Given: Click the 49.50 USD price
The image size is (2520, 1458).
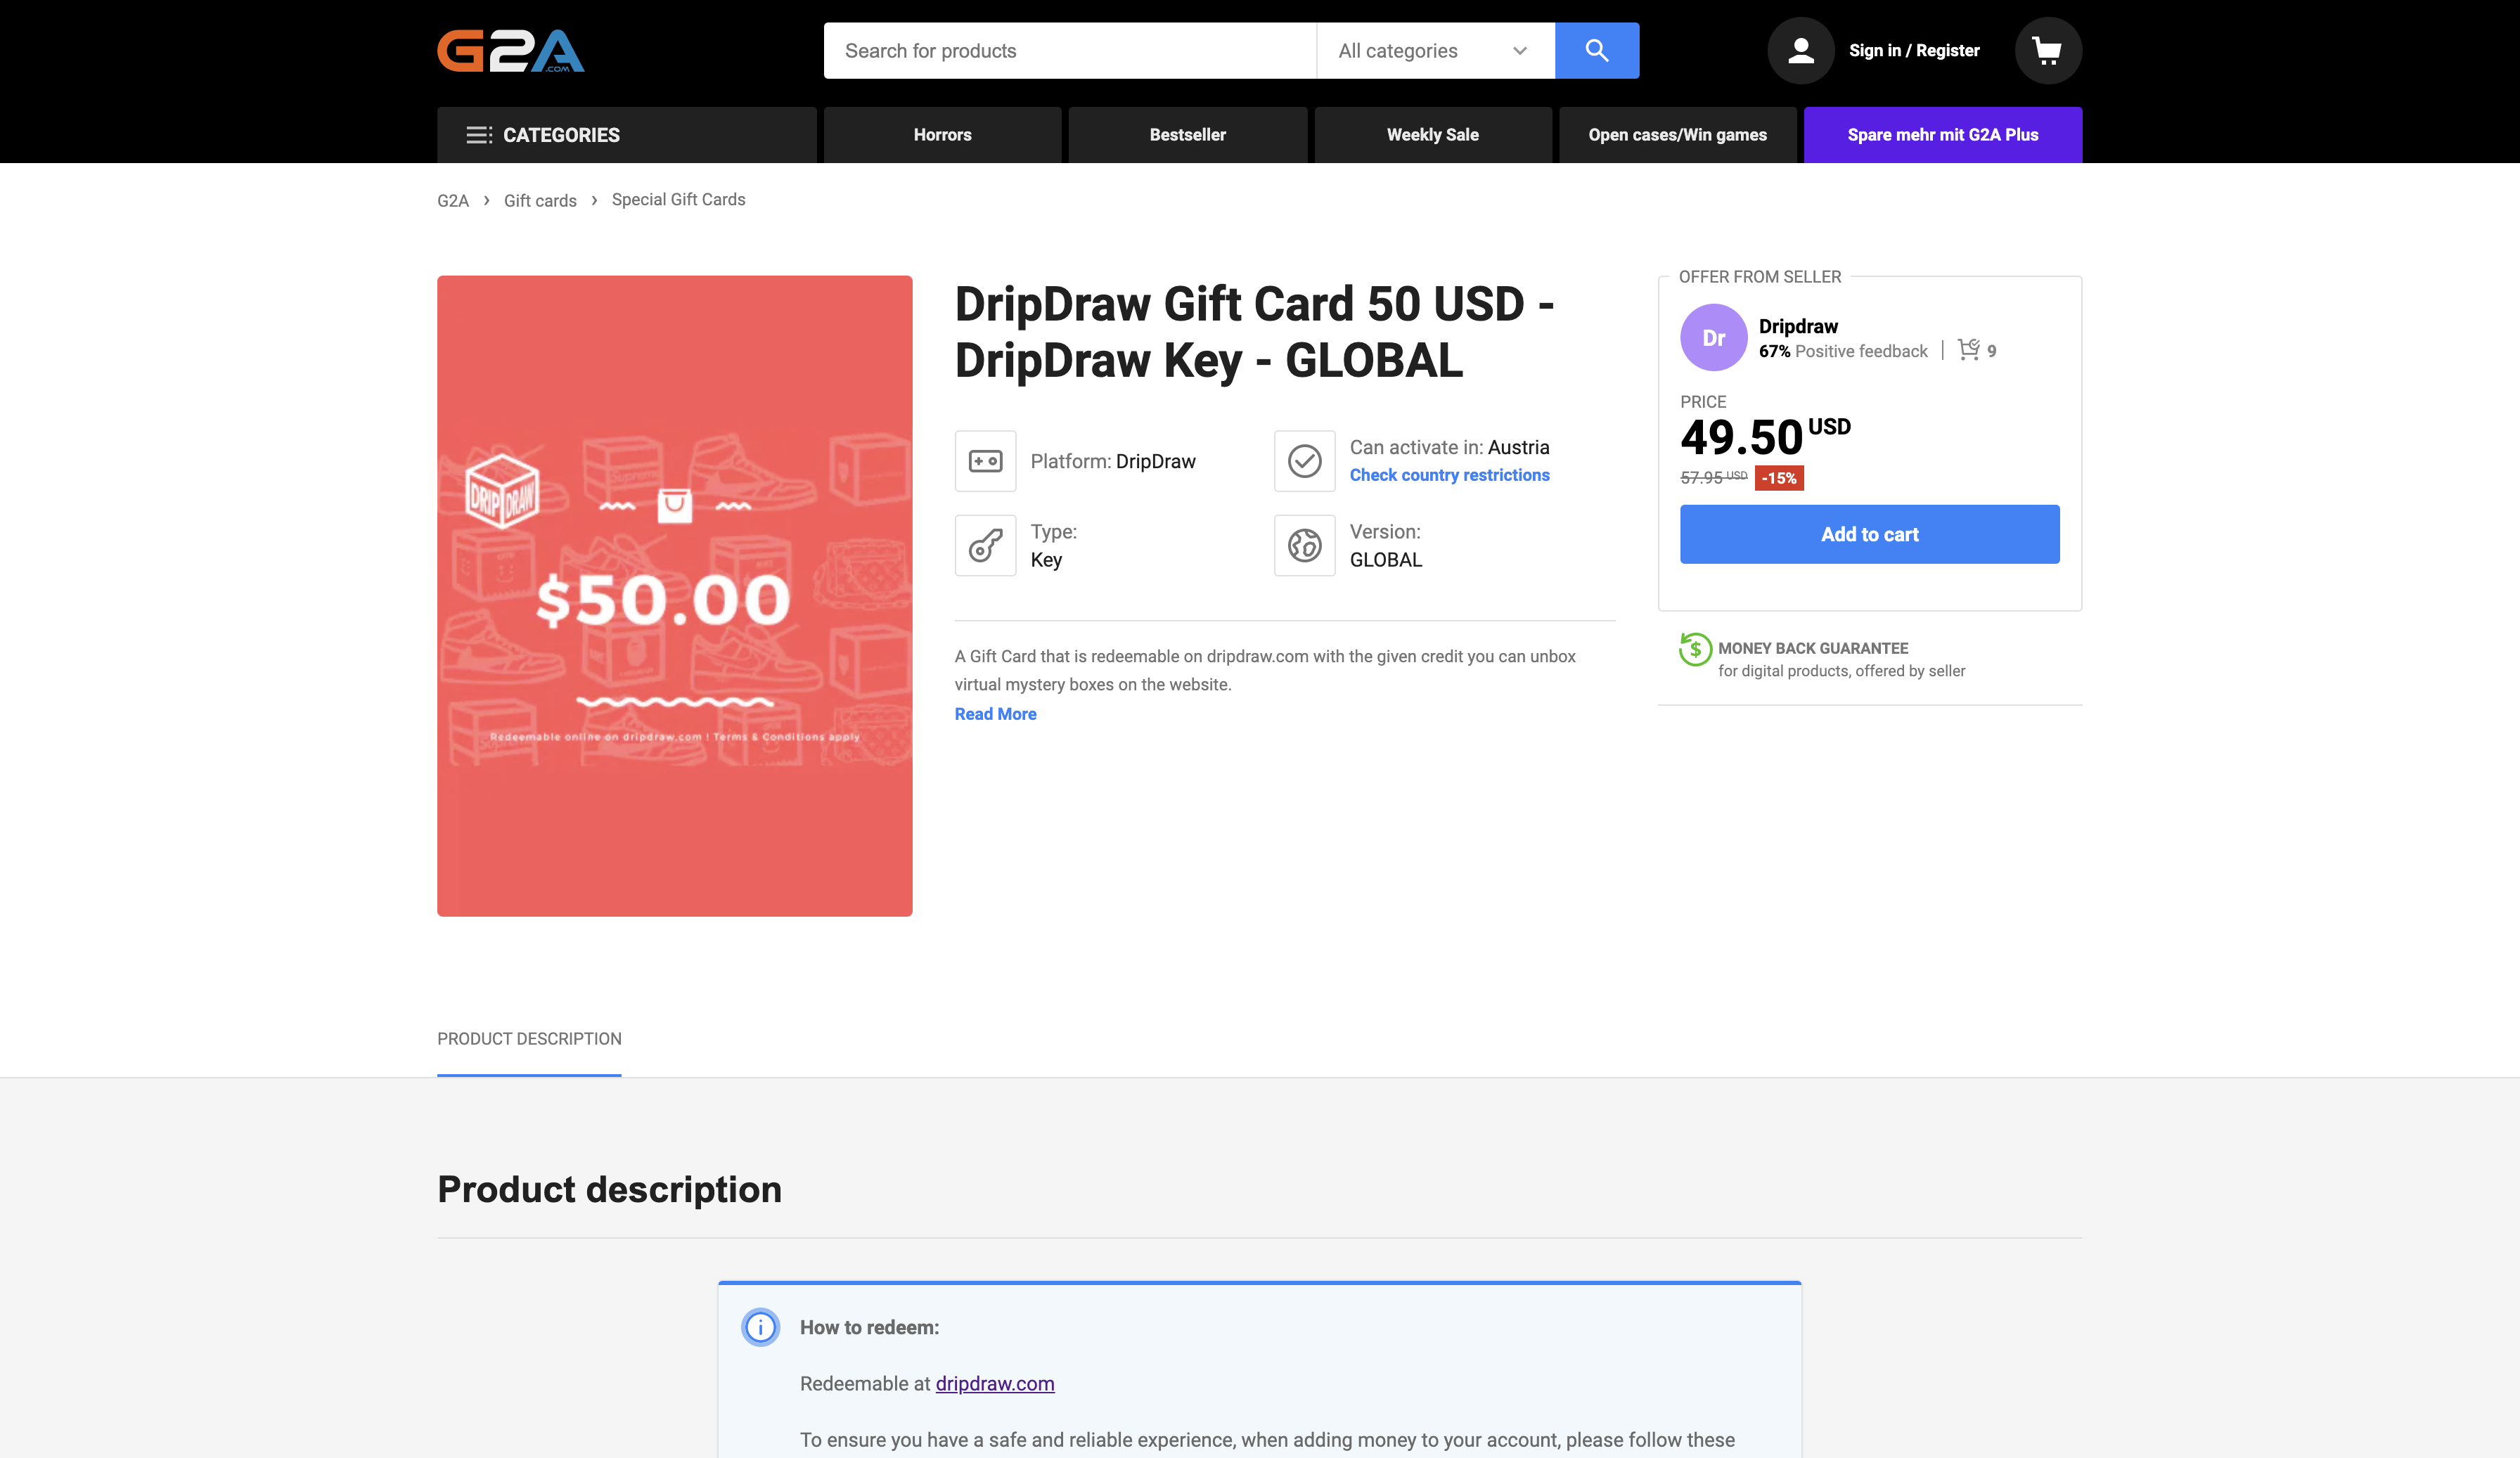Looking at the screenshot, I should (1765, 437).
